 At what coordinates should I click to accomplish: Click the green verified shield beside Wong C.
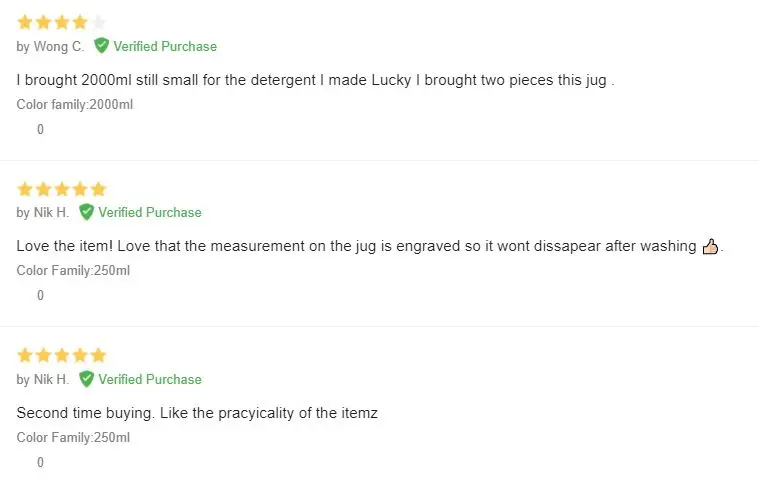pos(101,46)
